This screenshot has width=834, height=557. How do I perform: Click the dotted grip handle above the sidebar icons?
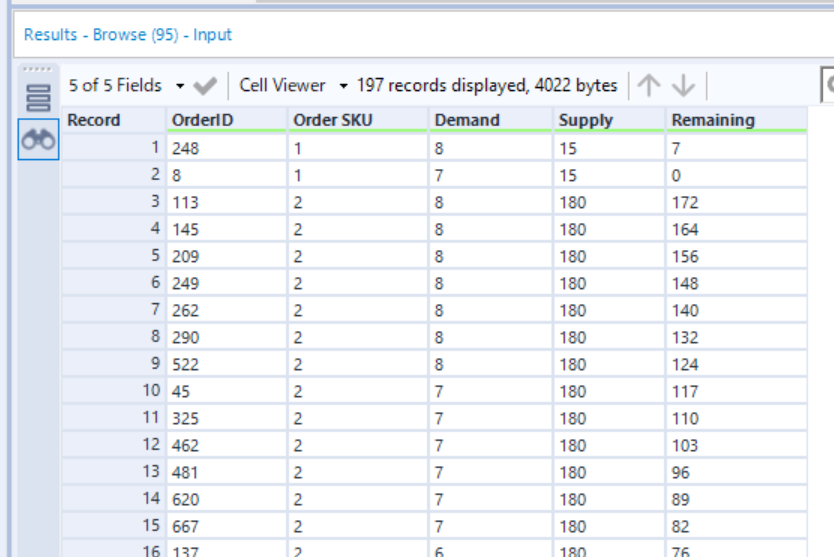37,69
